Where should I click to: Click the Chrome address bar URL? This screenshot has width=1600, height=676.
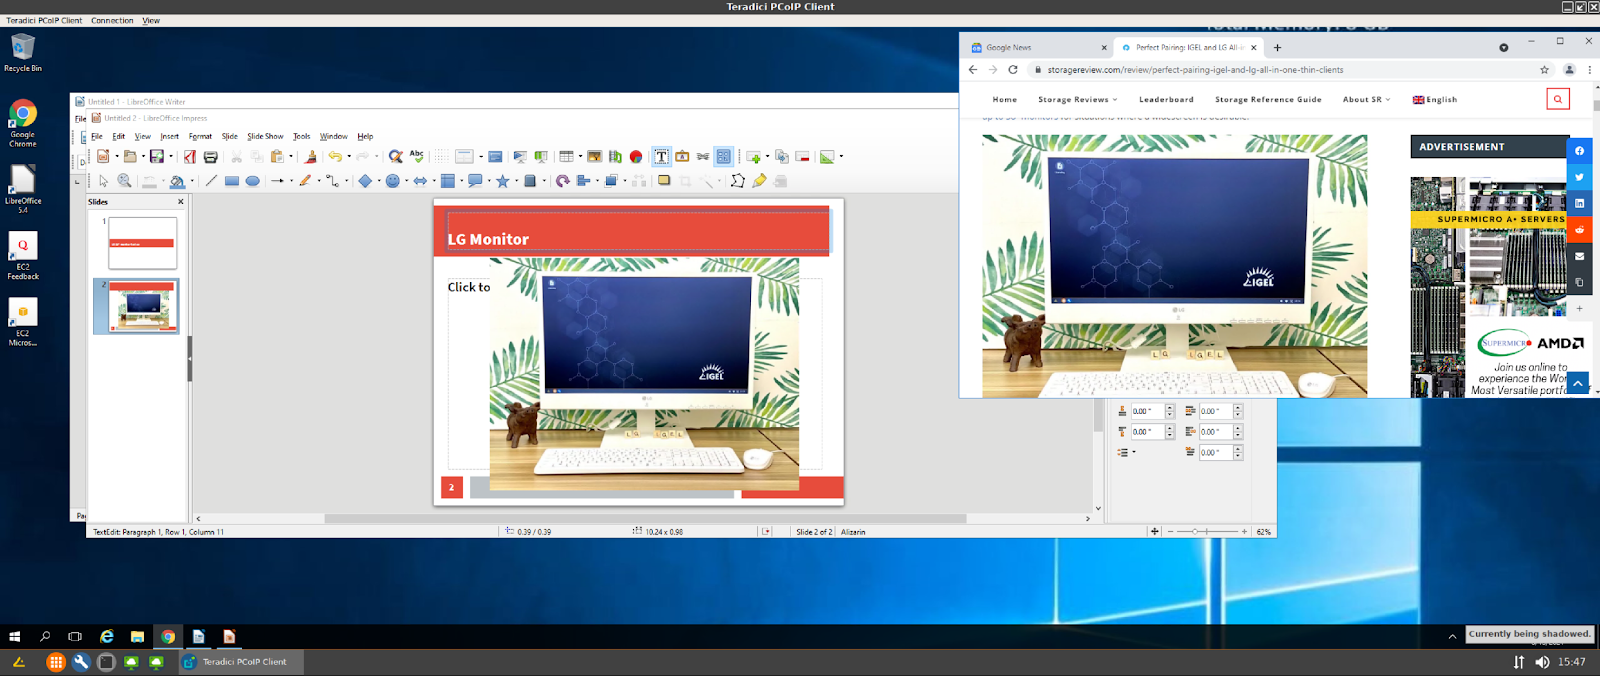click(1195, 70)
